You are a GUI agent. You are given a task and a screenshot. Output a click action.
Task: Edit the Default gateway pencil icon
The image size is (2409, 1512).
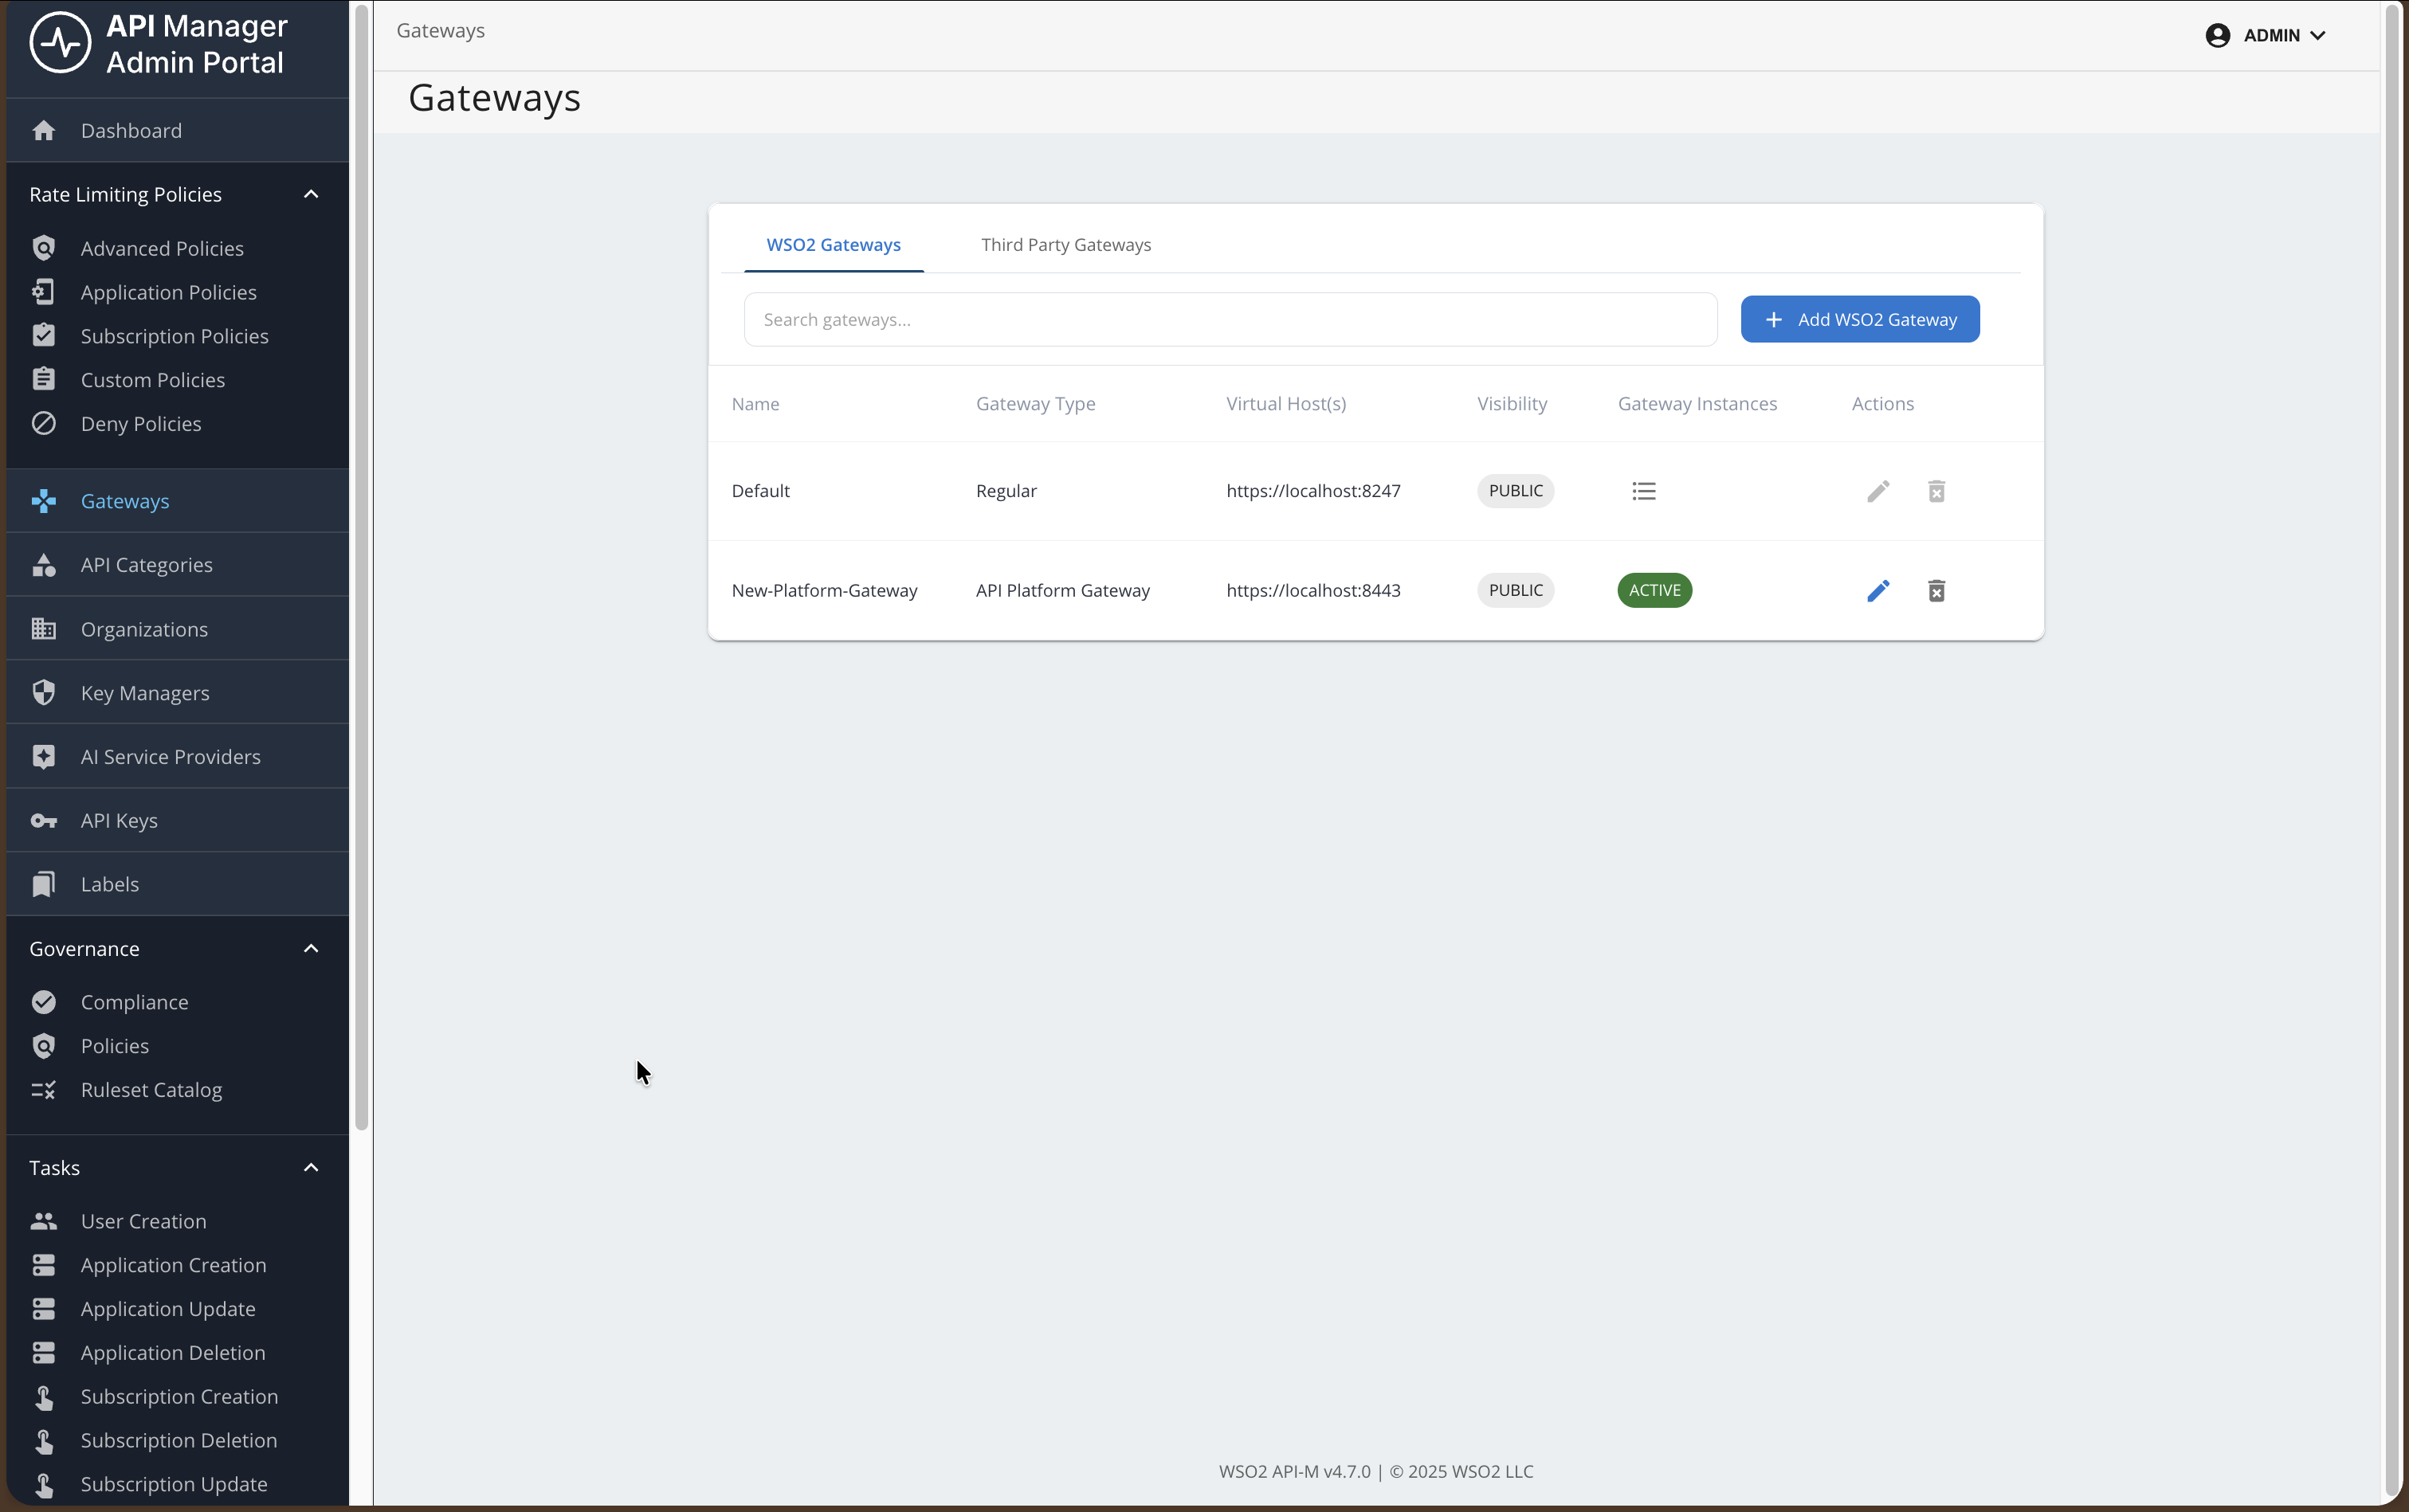(x=1878, y=491)
